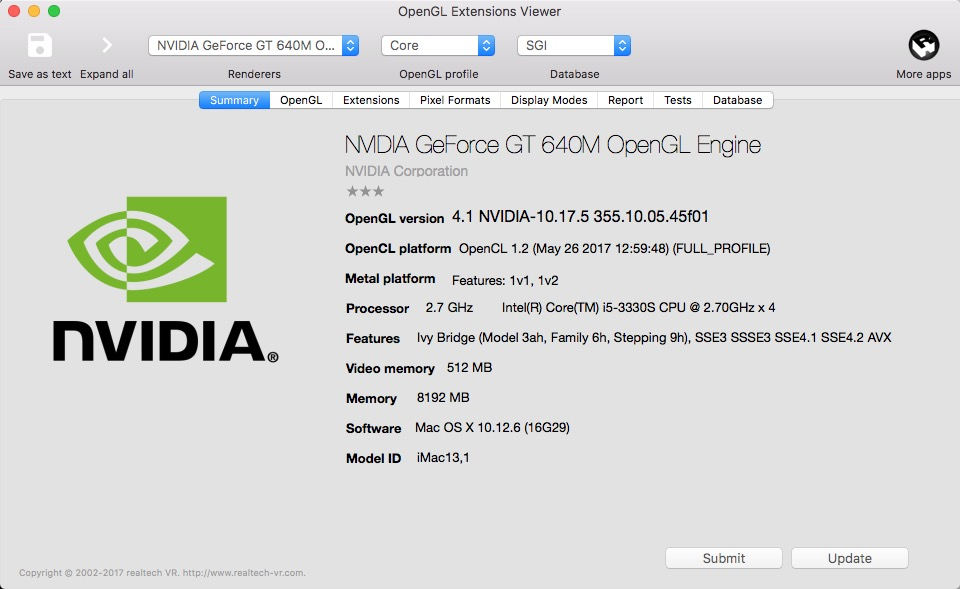Open the Display Modes tab

(549, 100)
